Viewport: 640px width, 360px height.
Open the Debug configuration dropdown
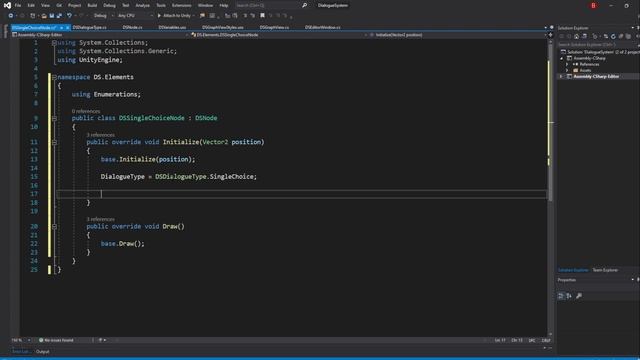point(103,16)
